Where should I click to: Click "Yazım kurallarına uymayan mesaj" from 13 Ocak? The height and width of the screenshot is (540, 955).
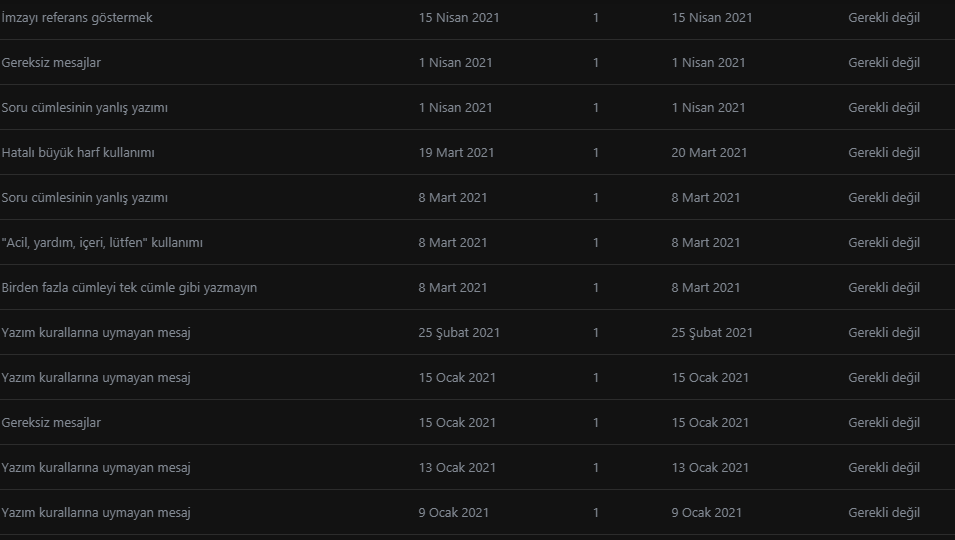coord(96,468)
